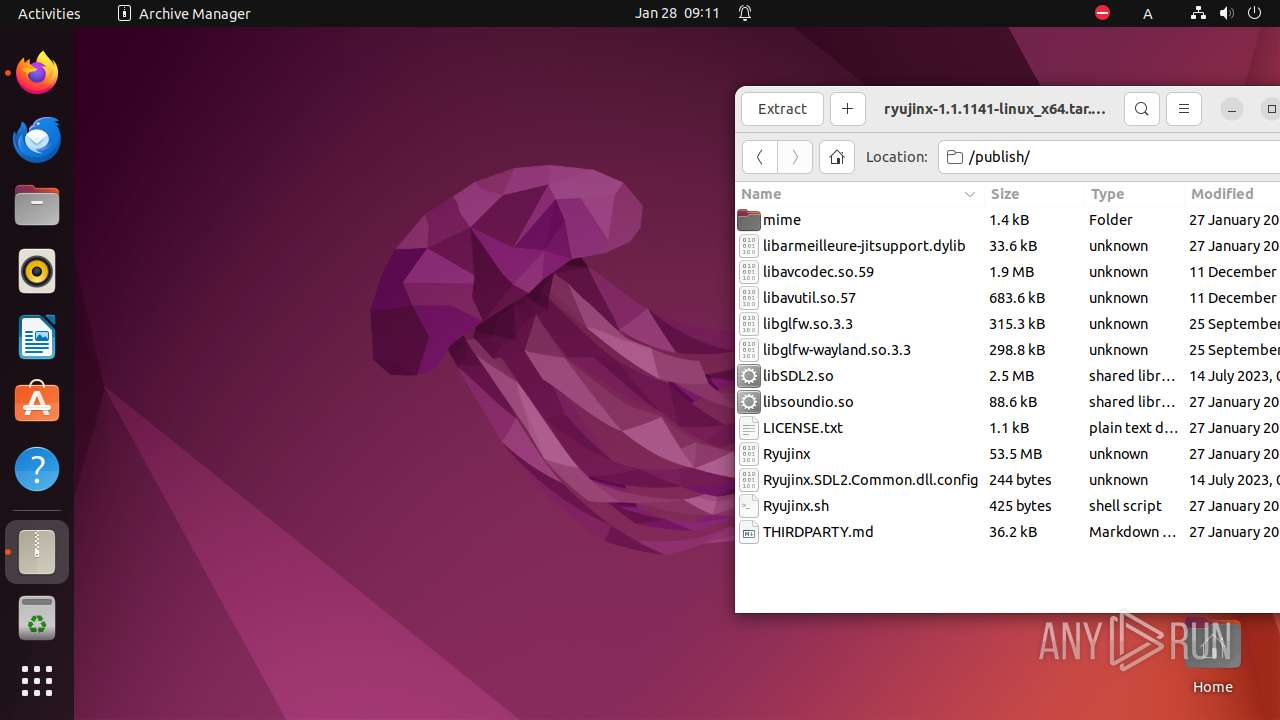
Task: Open the Trash from the dock
Action: (x=37, y=618)
